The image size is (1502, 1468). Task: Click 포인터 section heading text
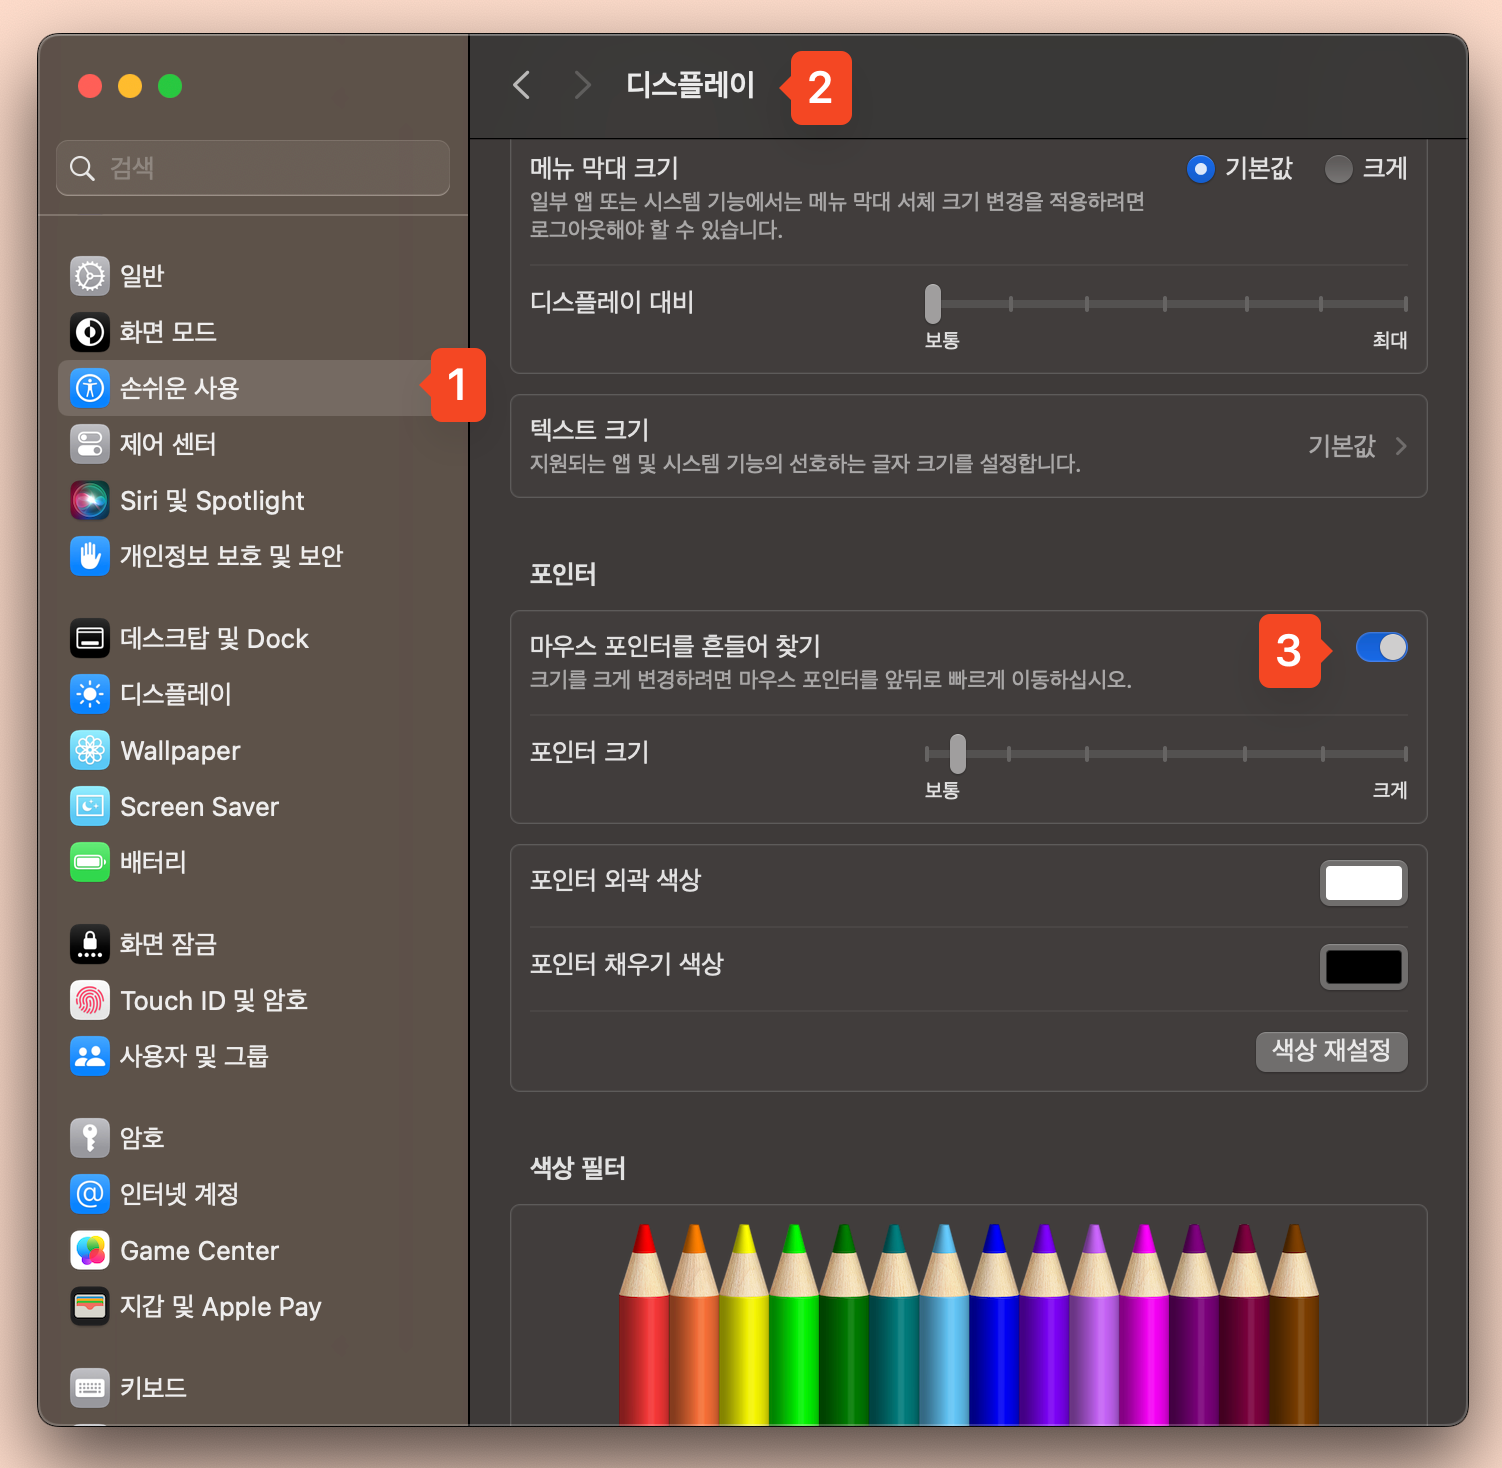pyautogui.click(x=563, y=574)
